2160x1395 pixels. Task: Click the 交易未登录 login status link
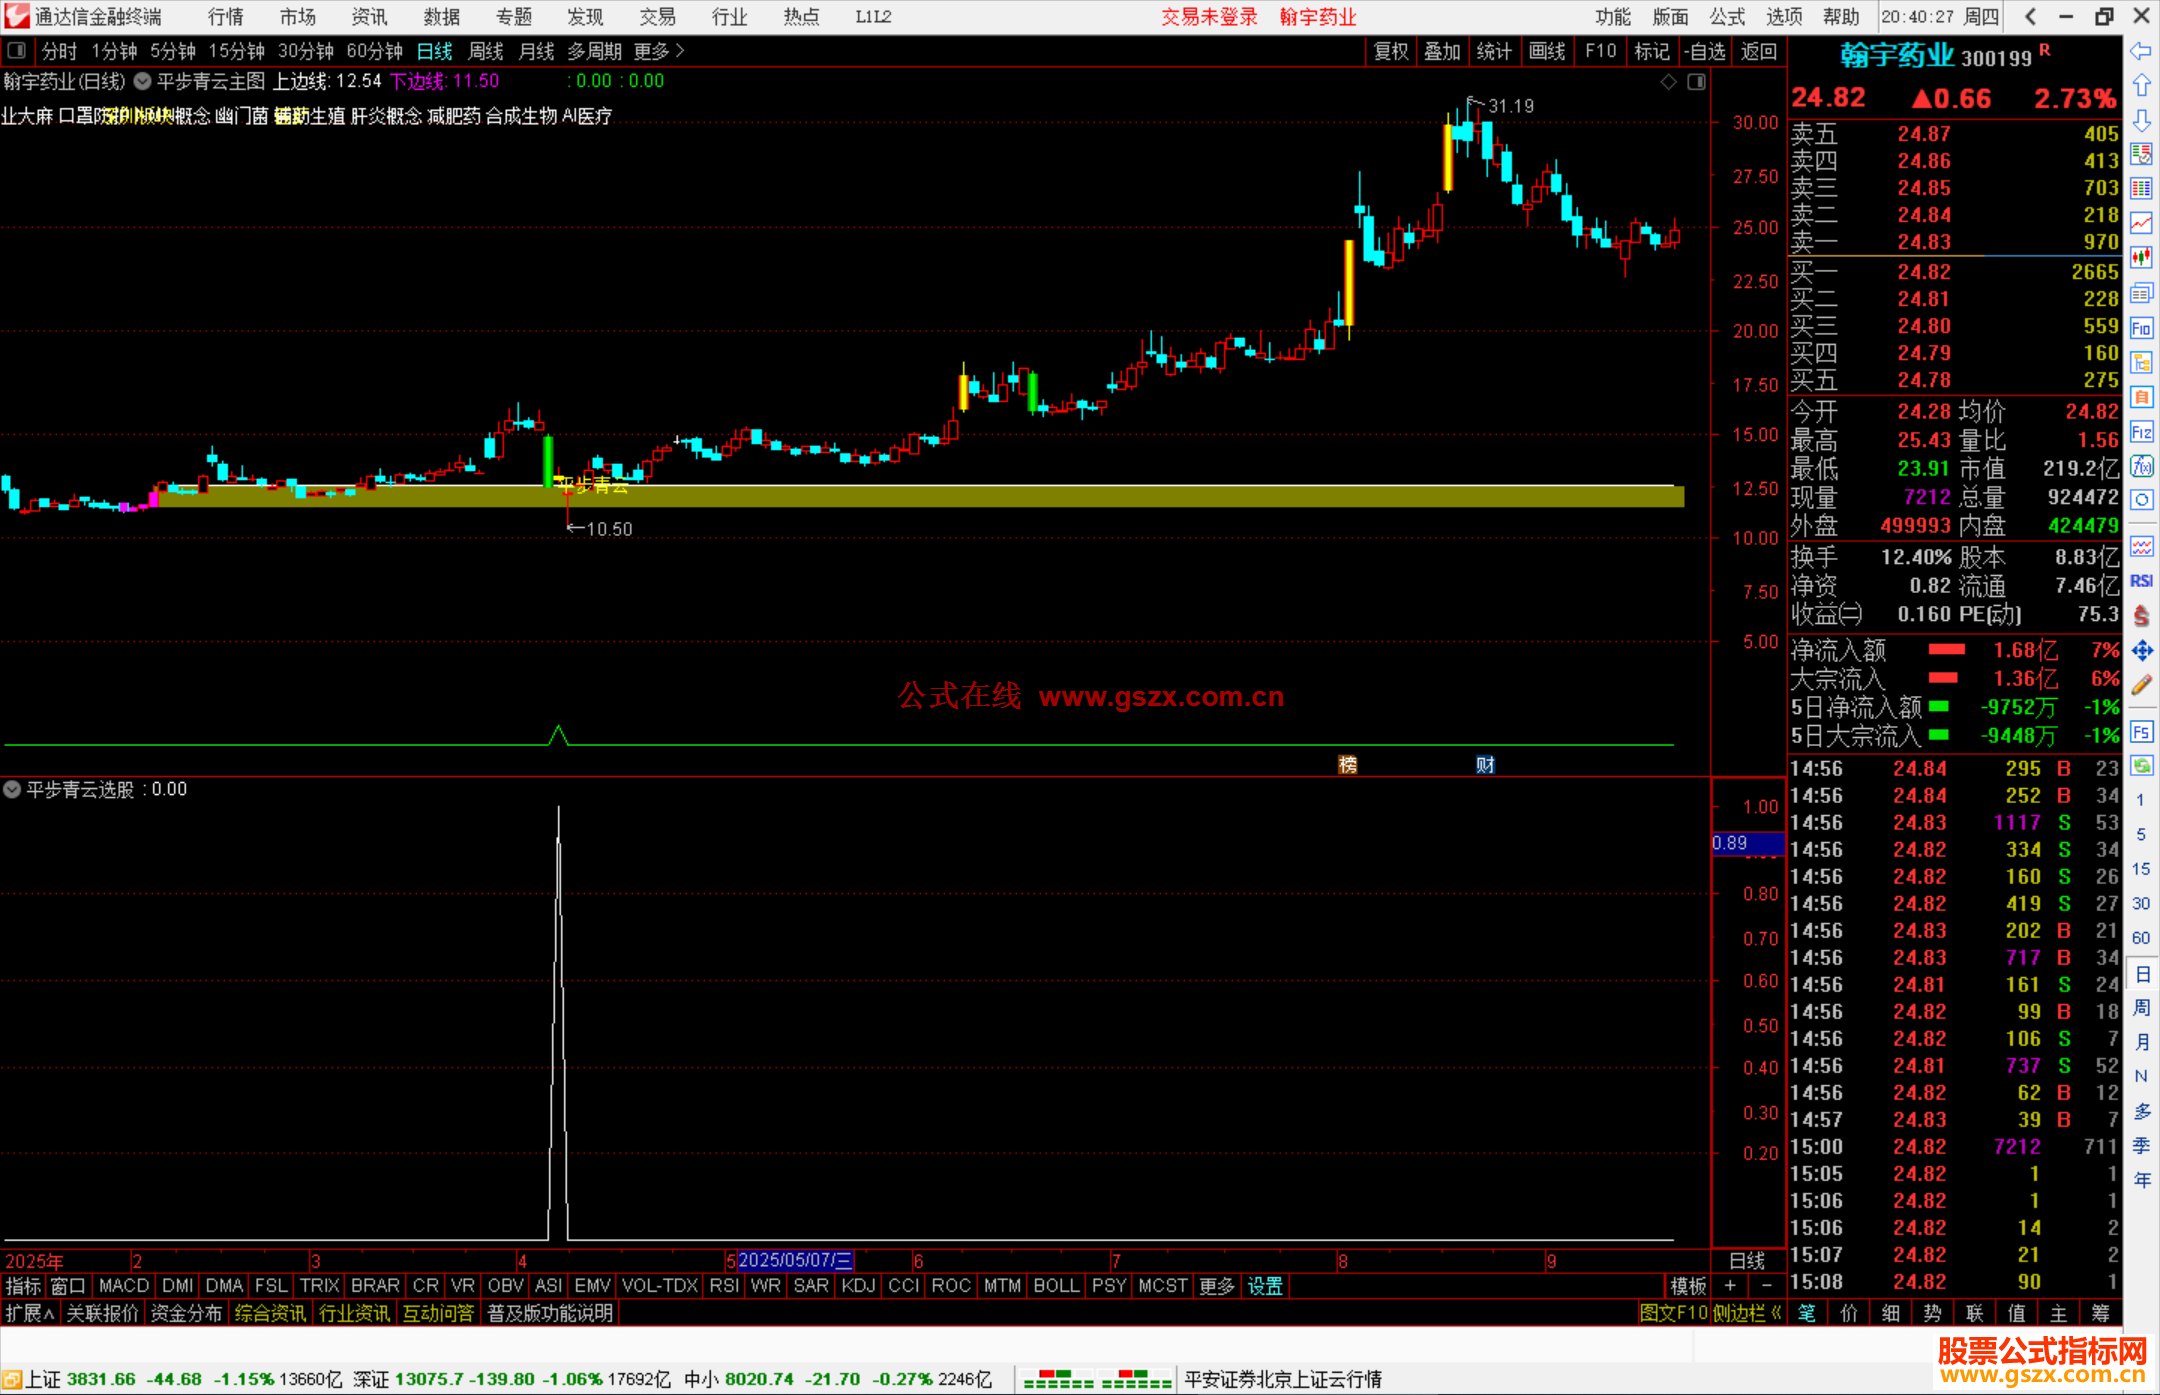click(x=1209, y=16)
